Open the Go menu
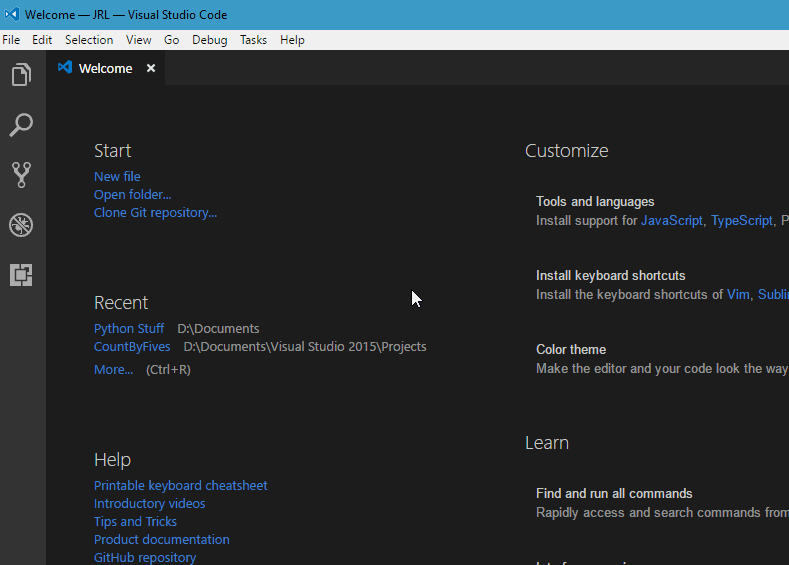789x565 pixels. point(172,40)
